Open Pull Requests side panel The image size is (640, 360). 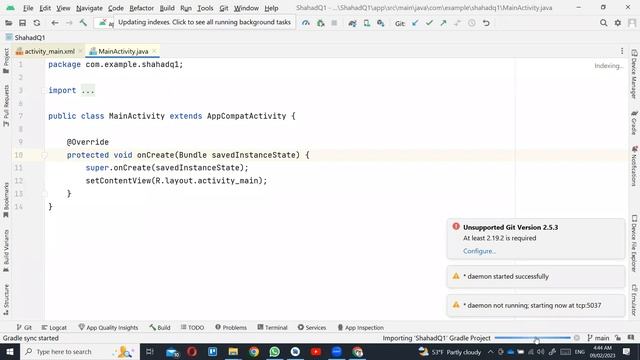pyautogui.click(x=6, y=105)
